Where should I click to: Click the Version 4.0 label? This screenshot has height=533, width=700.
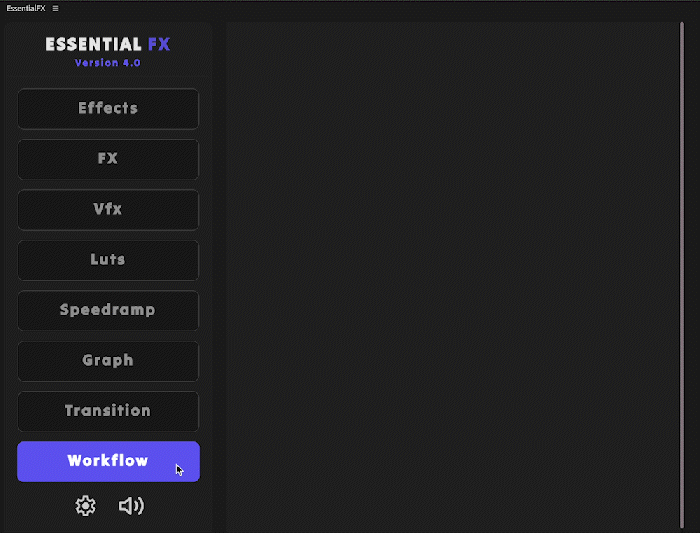coord(107,63)
